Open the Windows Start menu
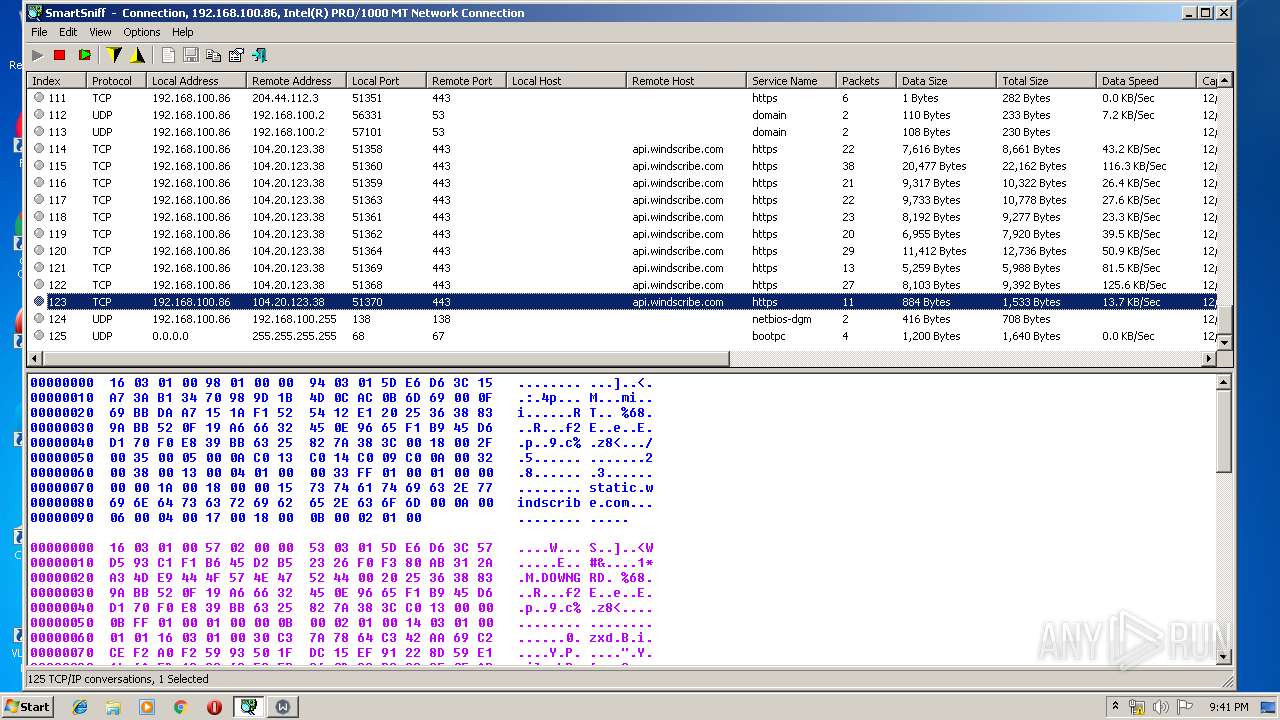The image size is (1280, 720). click(27, 706)
